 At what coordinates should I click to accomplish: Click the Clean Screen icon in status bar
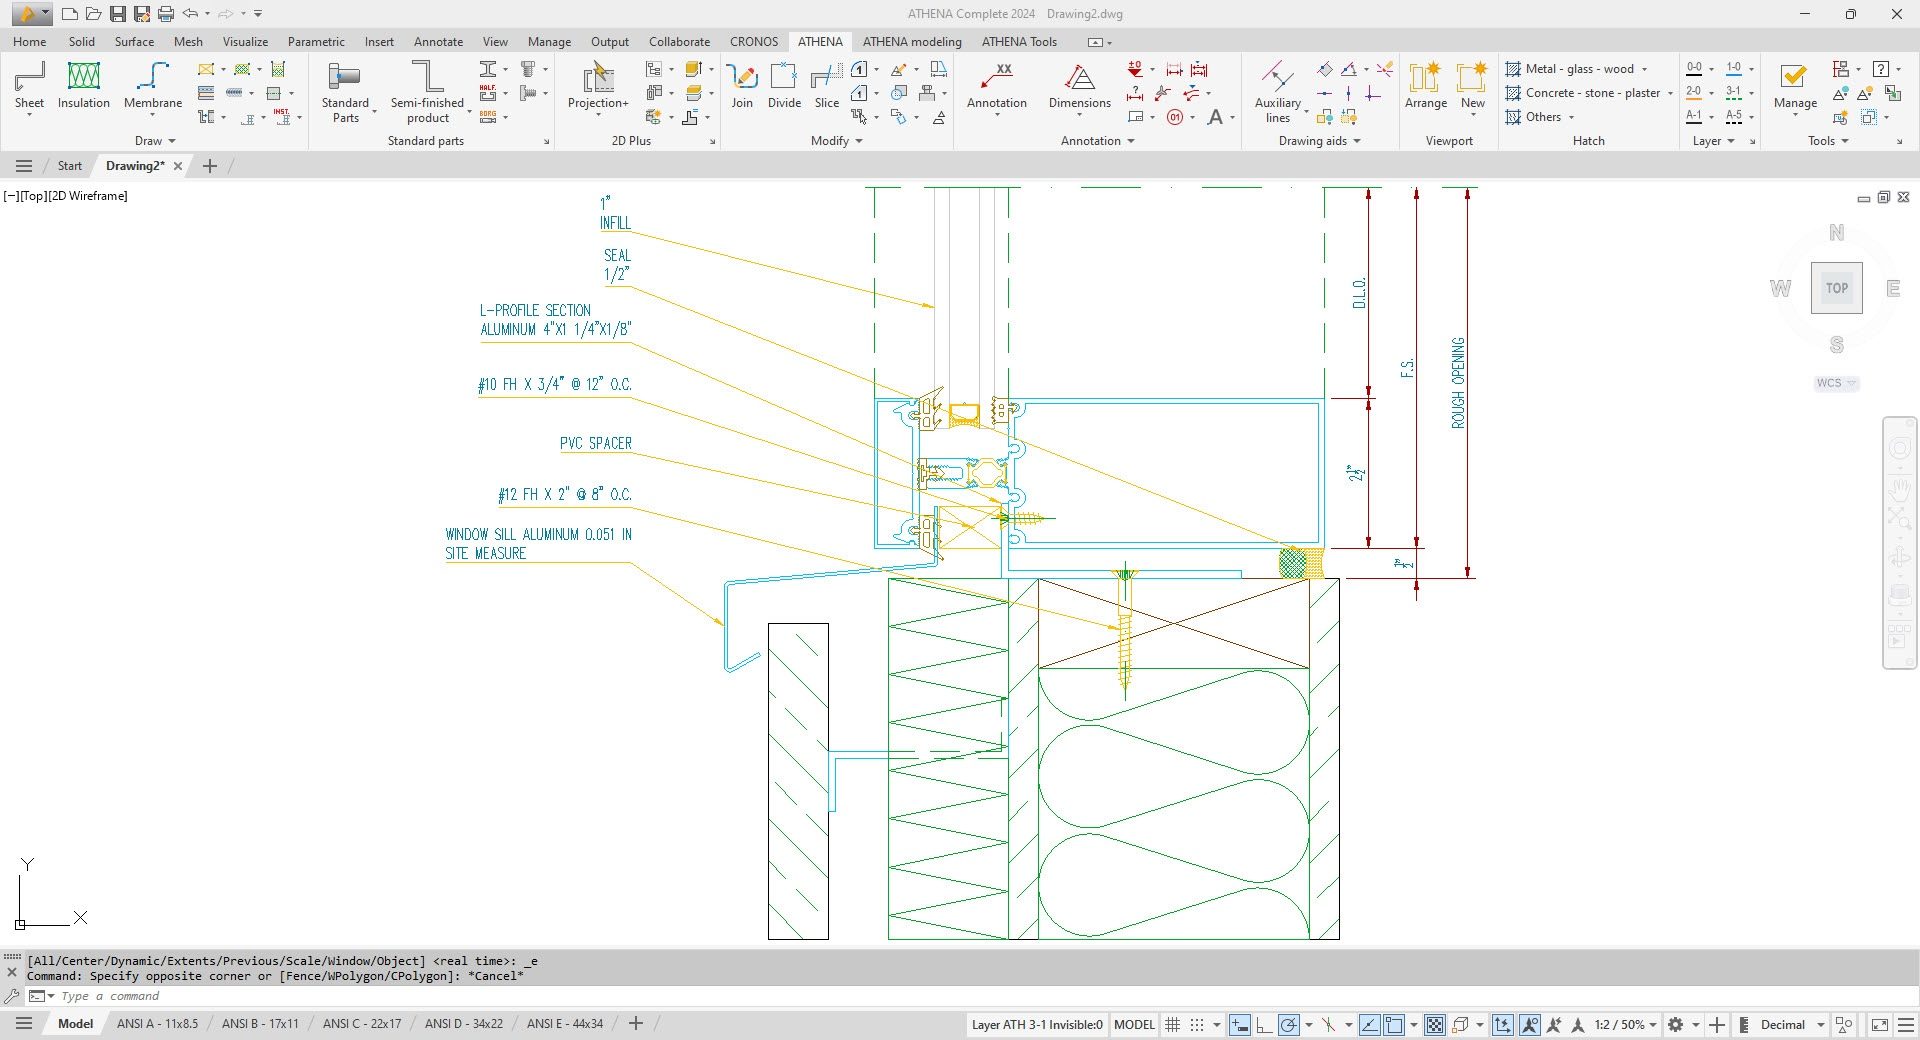[1880, 1024]
